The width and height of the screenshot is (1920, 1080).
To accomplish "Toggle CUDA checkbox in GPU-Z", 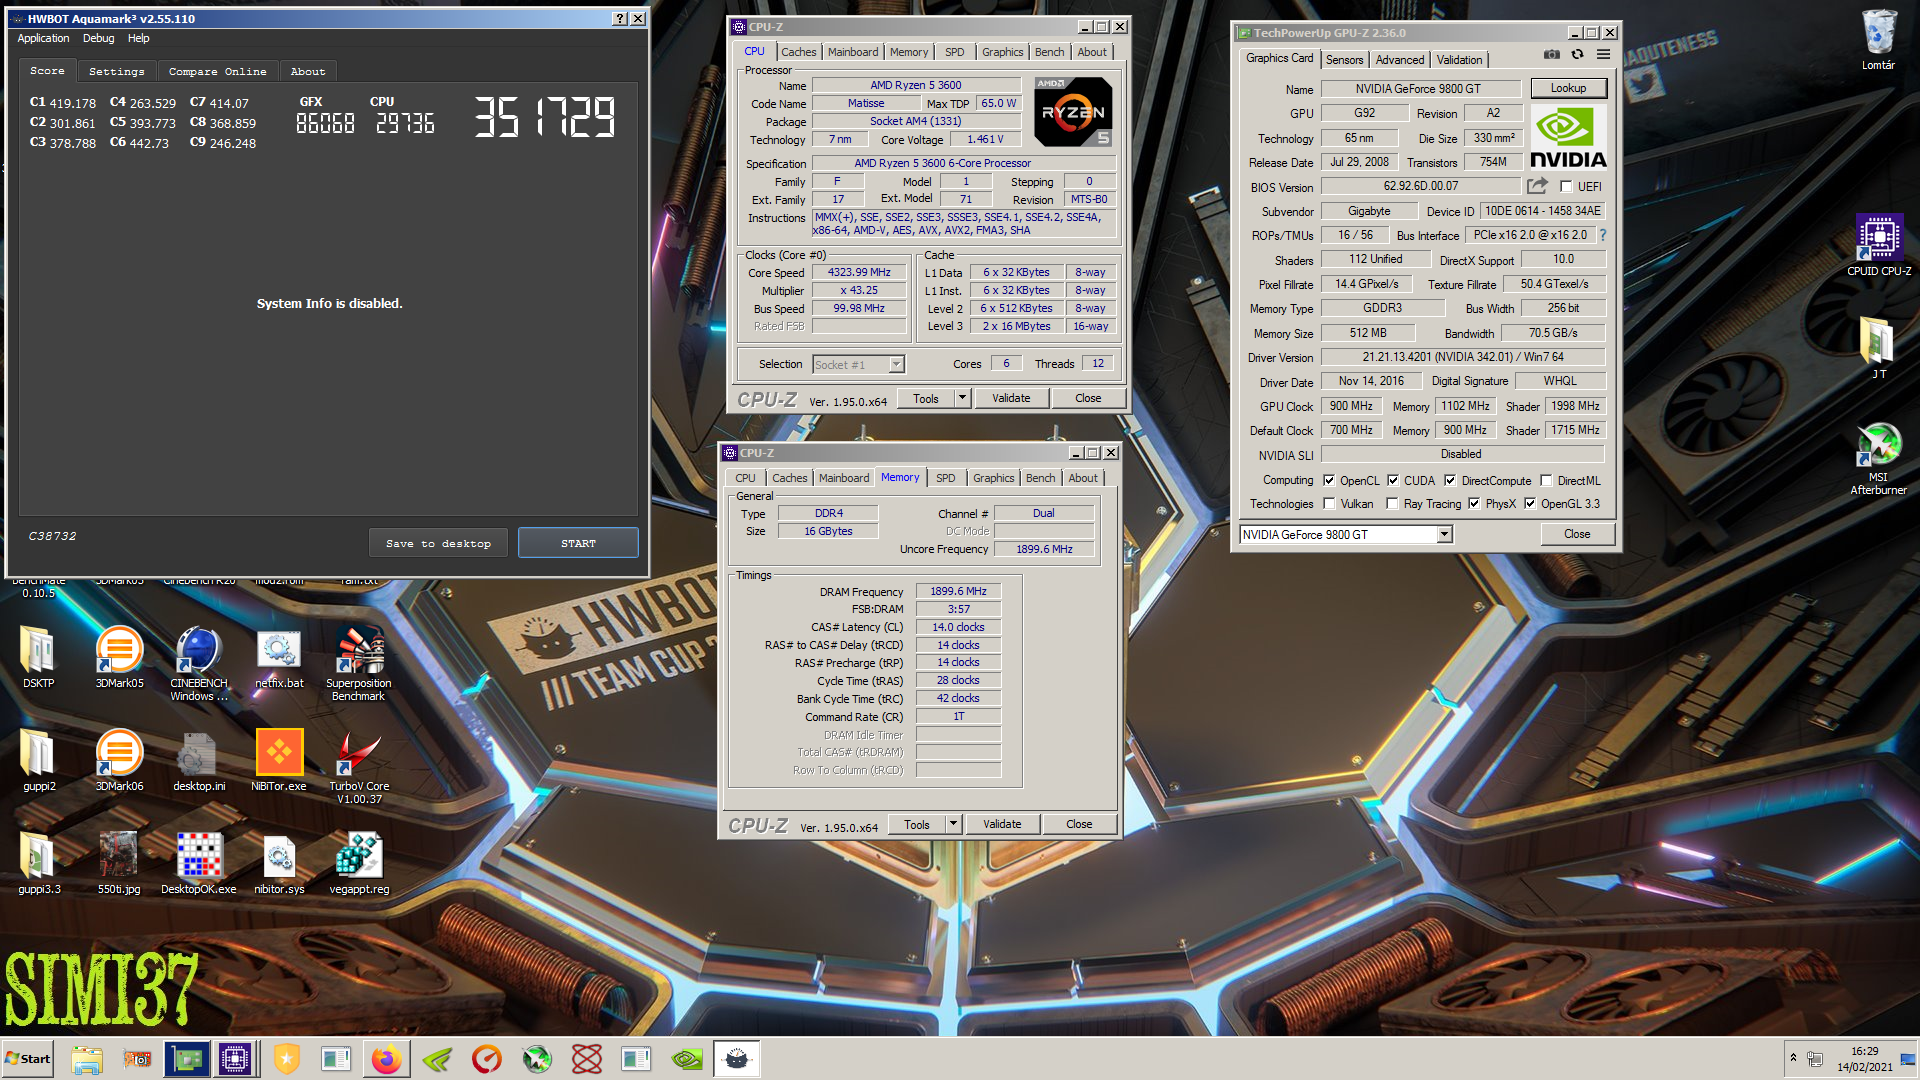I will [x=1393, y=480].
